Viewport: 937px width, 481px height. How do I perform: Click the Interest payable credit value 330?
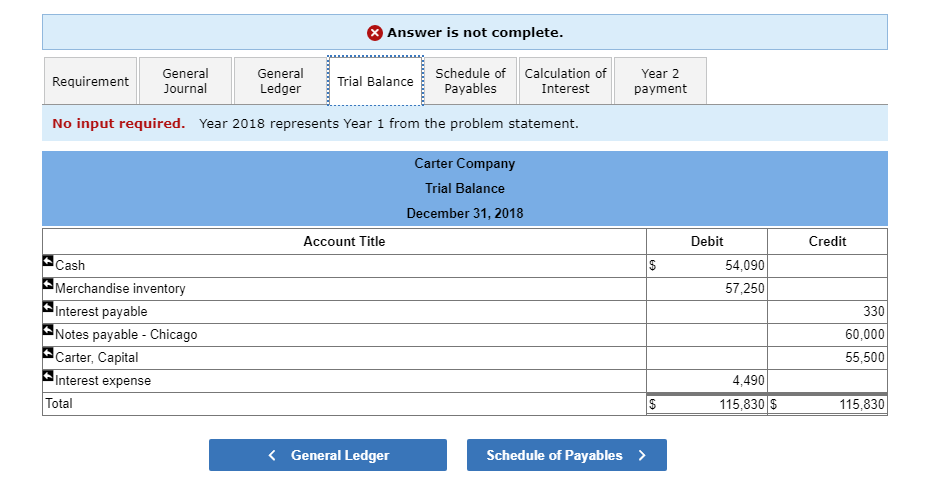click(x=874, y=311)
